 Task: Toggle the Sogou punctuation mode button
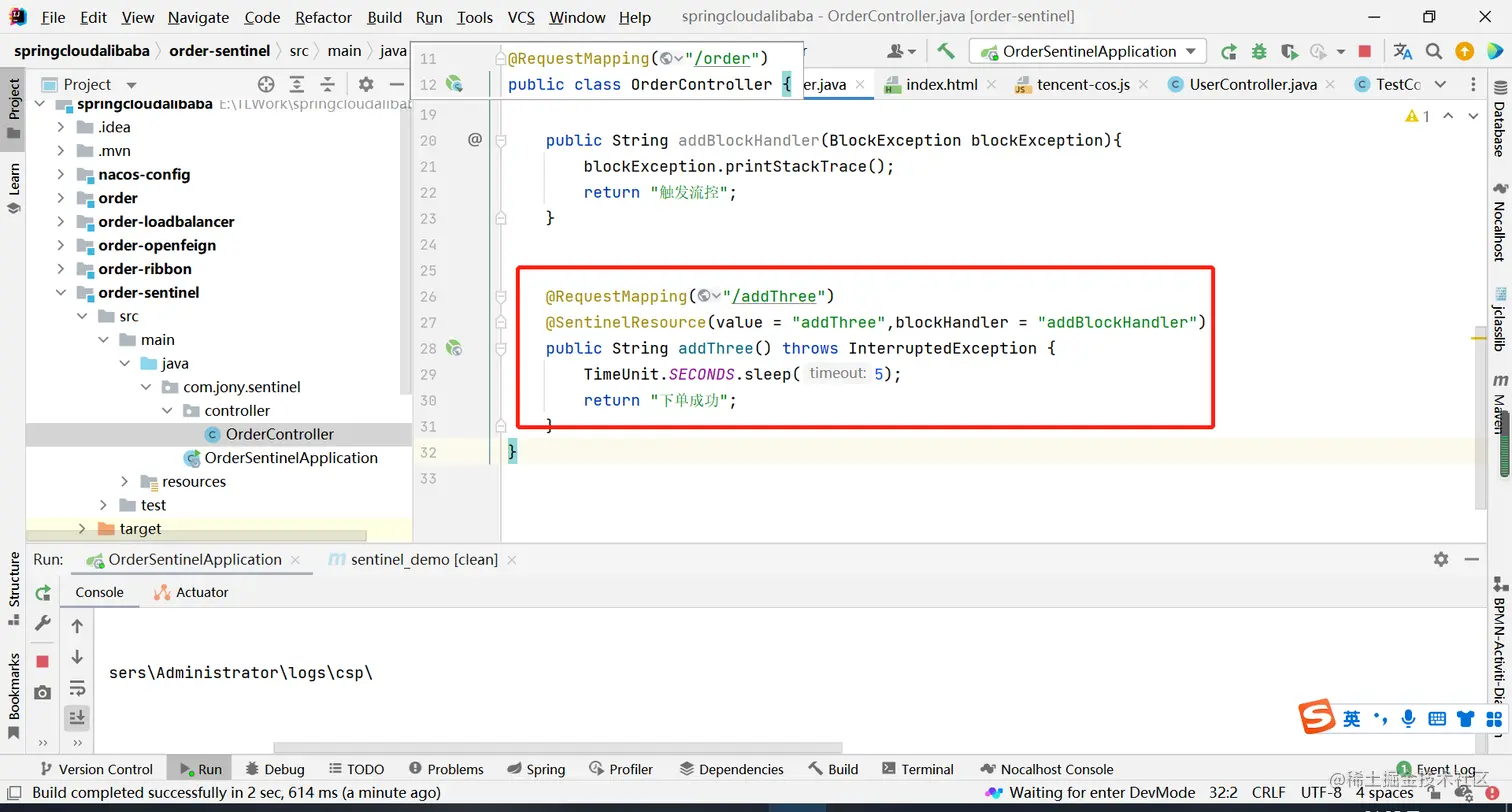tap(1381, 718)
